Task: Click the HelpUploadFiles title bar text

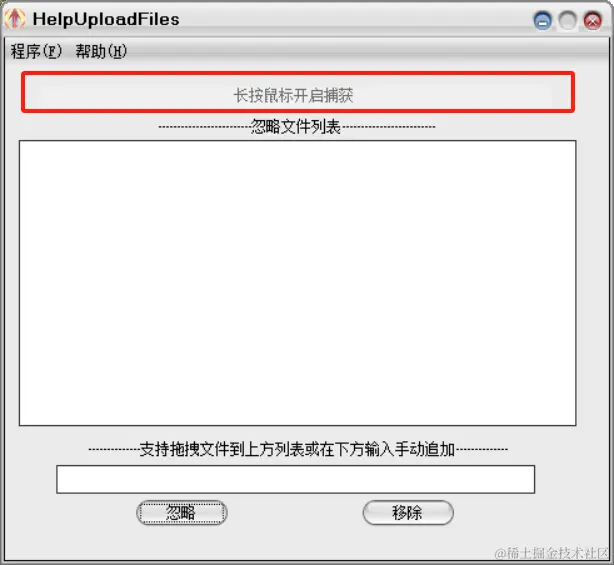Action: click(x=106, y=19)
